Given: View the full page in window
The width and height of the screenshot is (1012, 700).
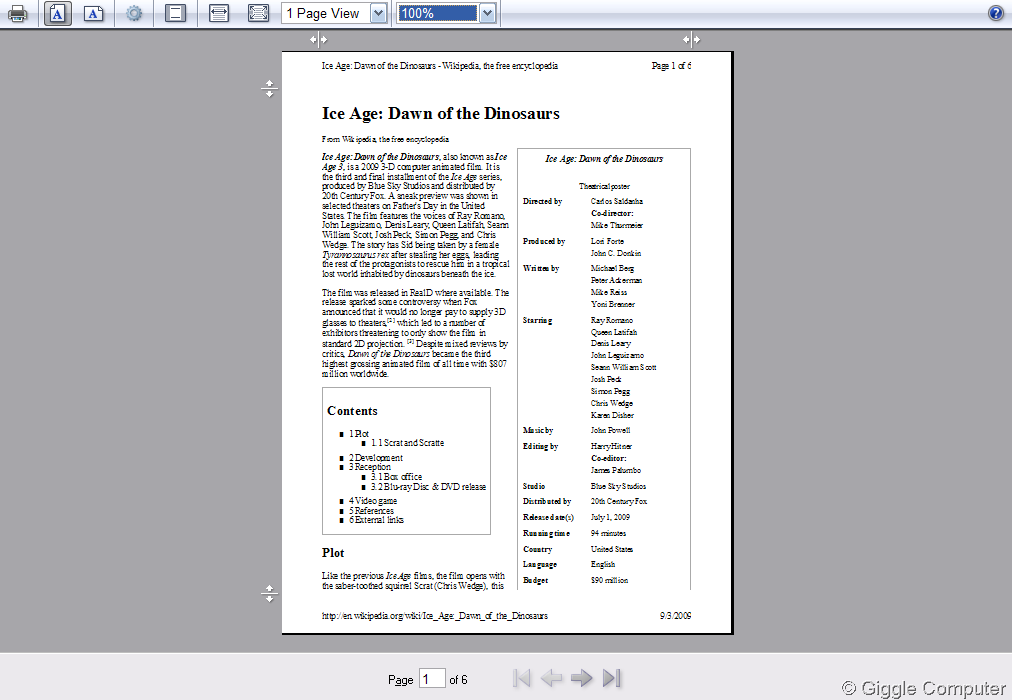Looking at the screenshot, I should click(x=258, y=13).
